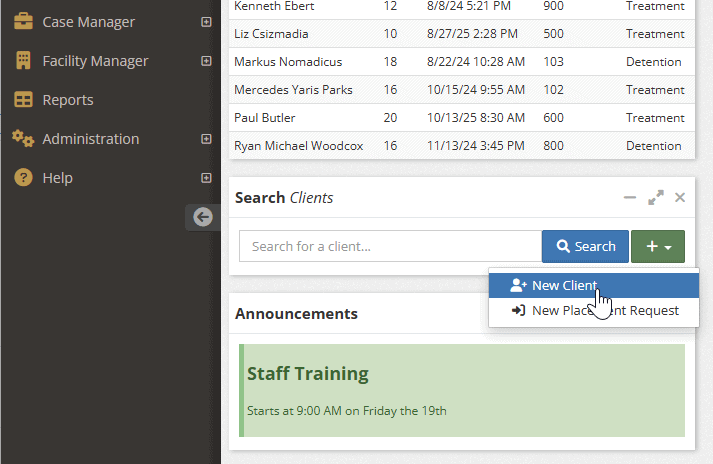Click the Administration gears icon
Screen dimensions: 713x464
23,139
